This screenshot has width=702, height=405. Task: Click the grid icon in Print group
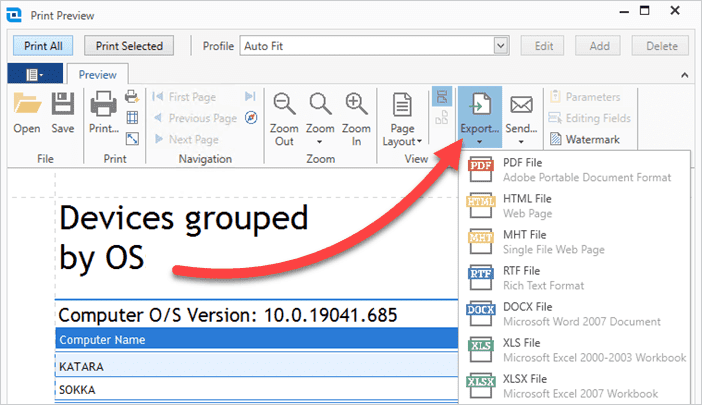[132, 118]
